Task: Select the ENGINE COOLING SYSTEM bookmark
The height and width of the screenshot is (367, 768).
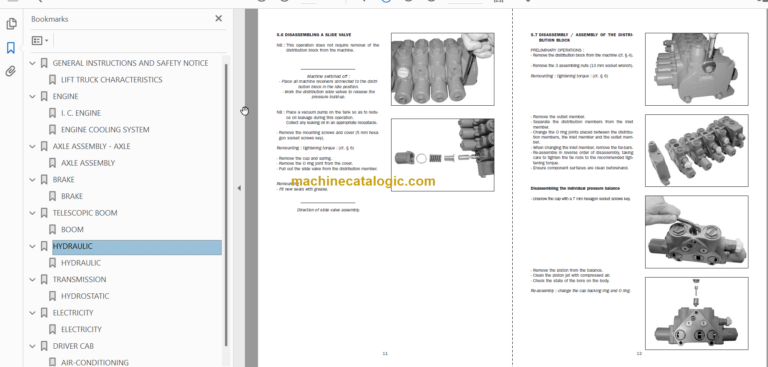Action: point(105,130)
